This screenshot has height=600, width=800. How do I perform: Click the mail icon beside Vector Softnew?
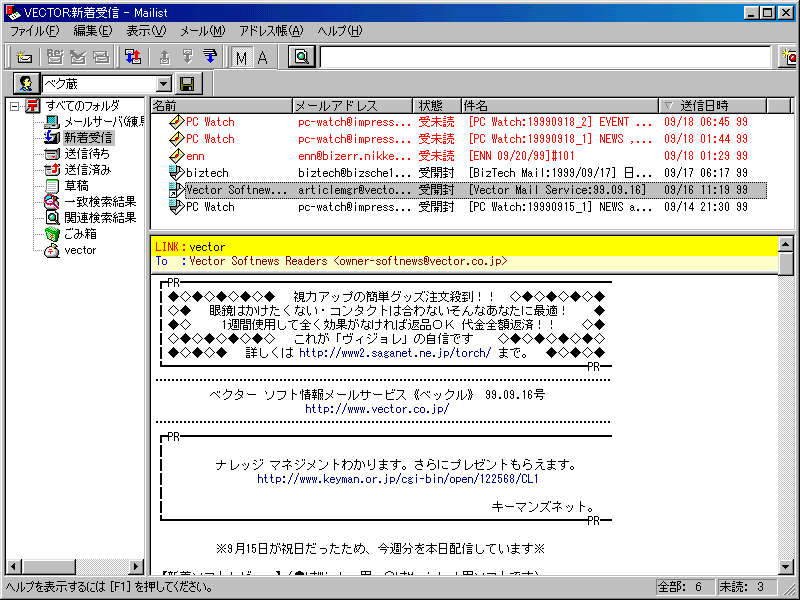176,190
